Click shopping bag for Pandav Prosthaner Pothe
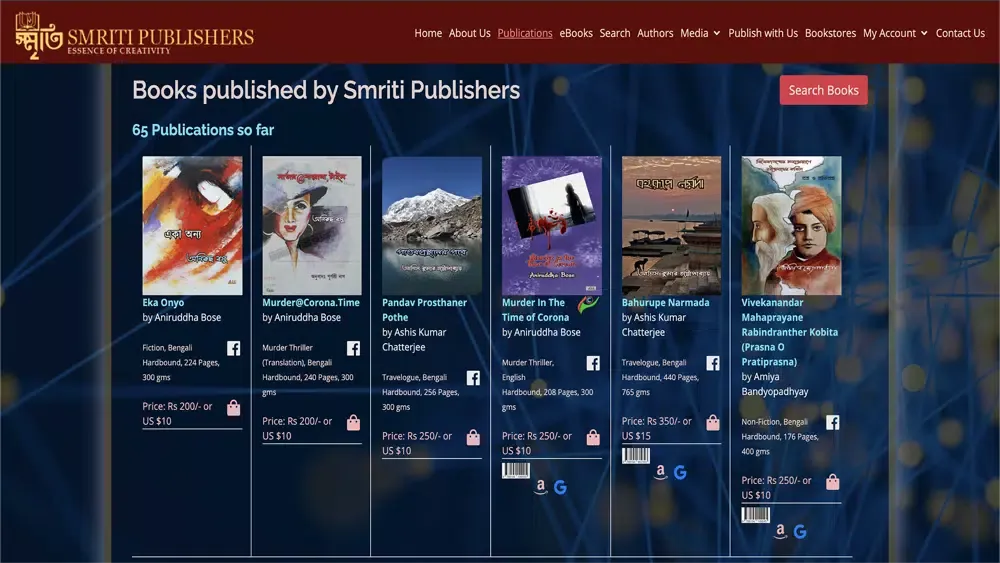Viewport: 1000px width, 563px height. pos(473,437)
